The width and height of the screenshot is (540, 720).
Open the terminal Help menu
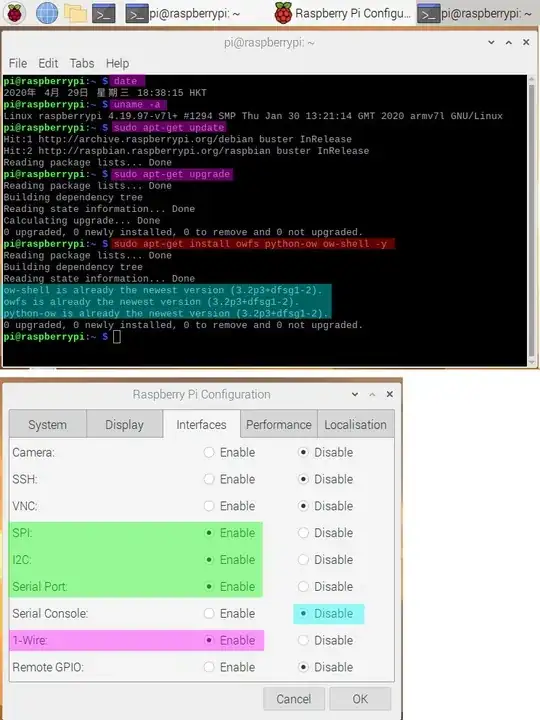click(x=117, y=63)
